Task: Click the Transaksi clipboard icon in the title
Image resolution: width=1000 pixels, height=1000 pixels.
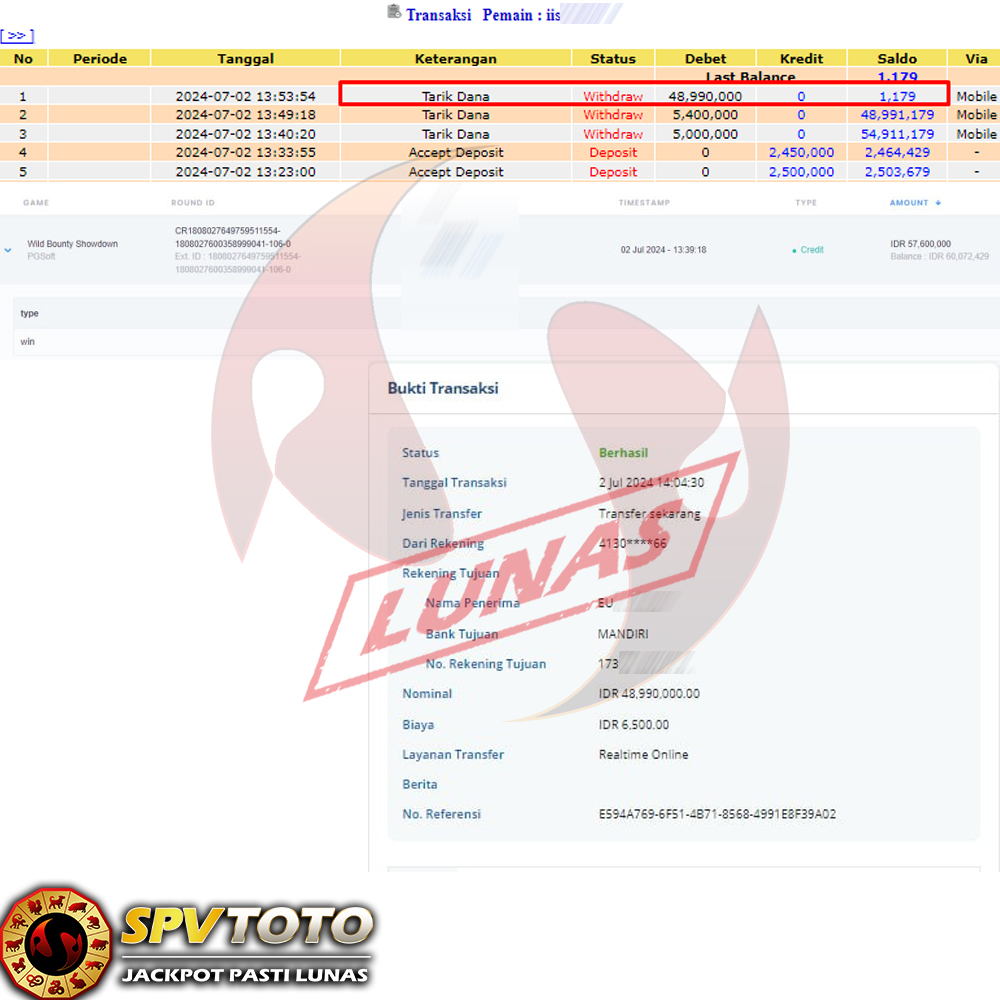Action: click(394, 13)
